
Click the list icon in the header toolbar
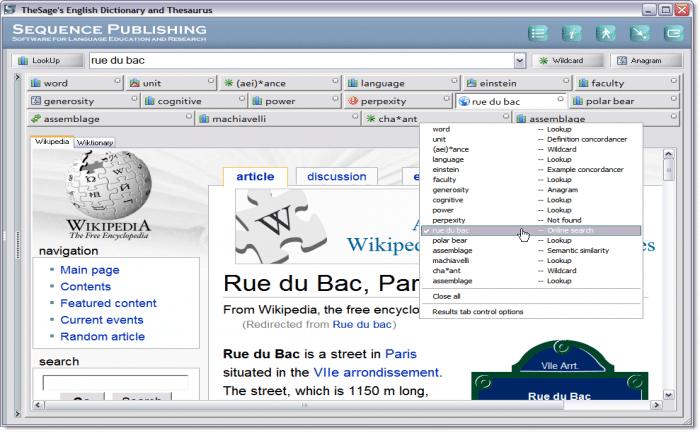tap(538, 33)
